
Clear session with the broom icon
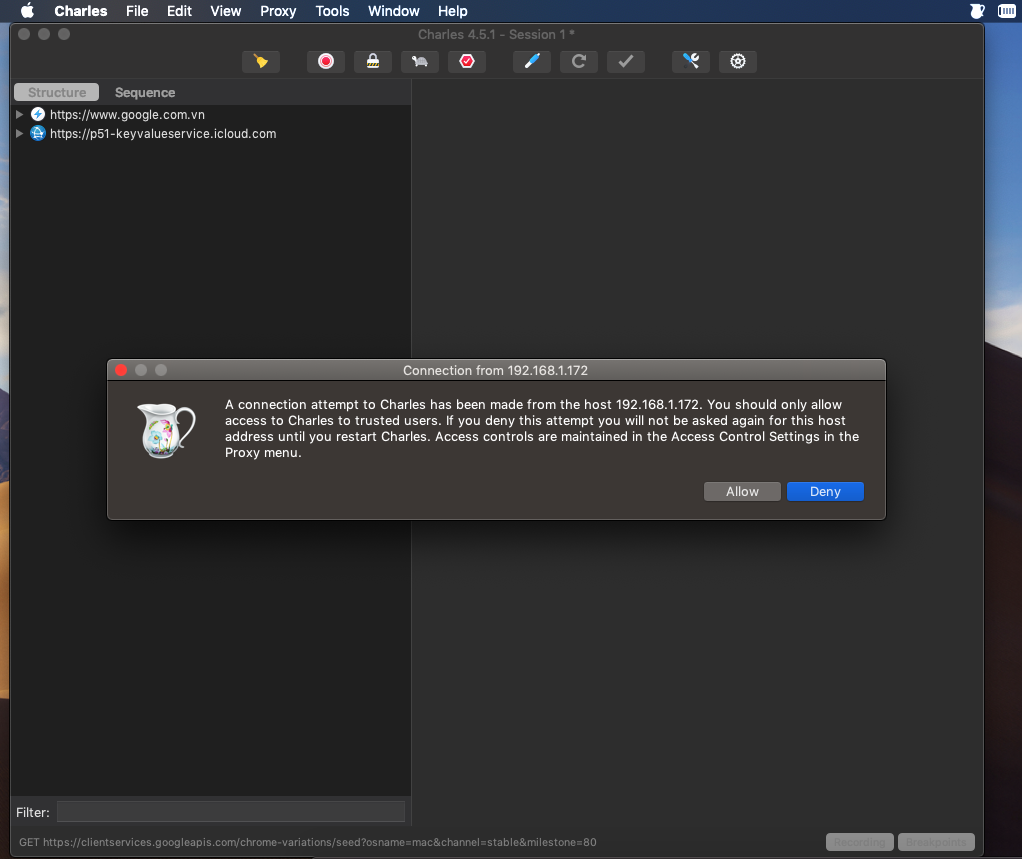tap(261, 61)
